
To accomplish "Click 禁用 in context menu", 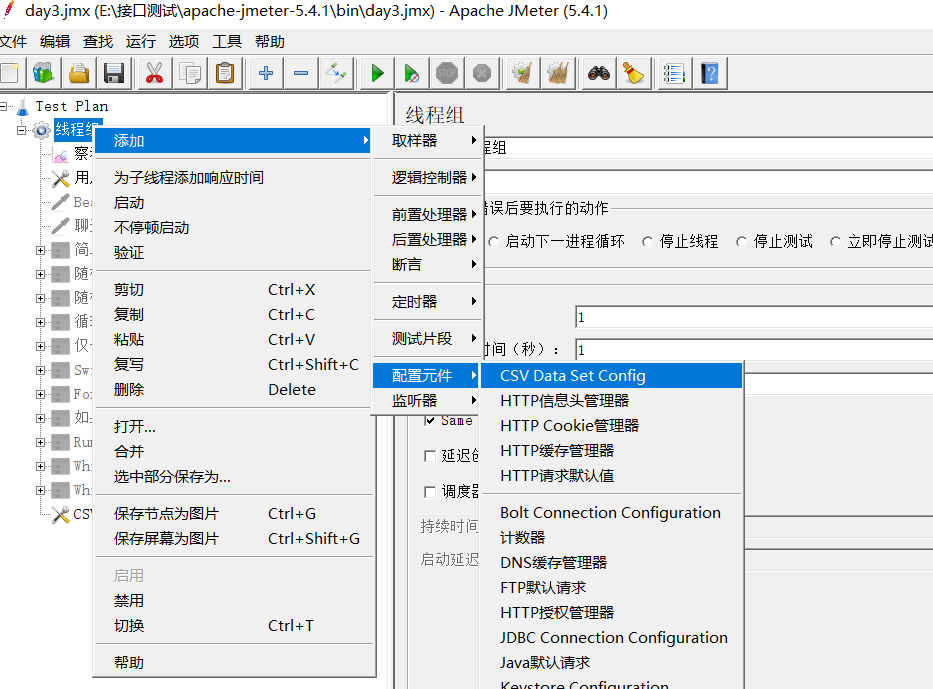I will coord(234,600).
